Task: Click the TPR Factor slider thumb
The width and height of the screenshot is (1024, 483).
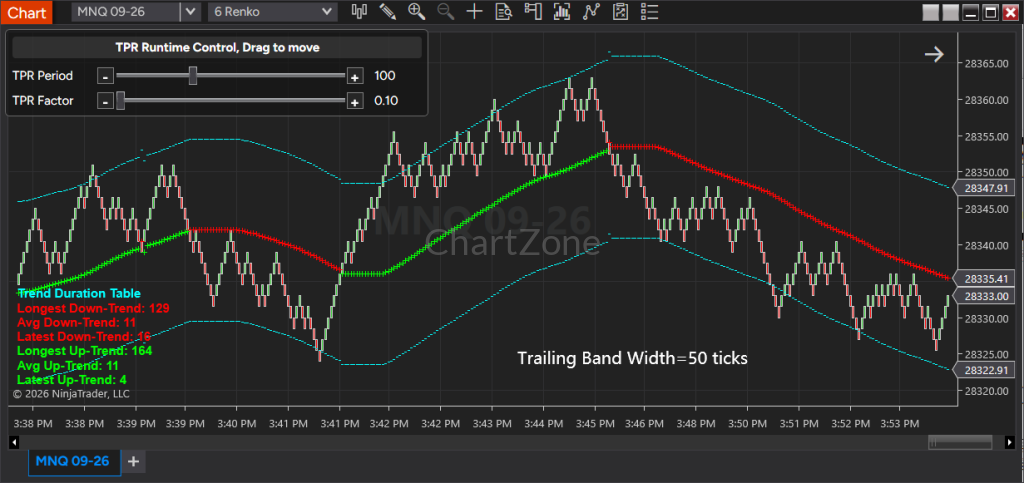Action: coord(120,101)
